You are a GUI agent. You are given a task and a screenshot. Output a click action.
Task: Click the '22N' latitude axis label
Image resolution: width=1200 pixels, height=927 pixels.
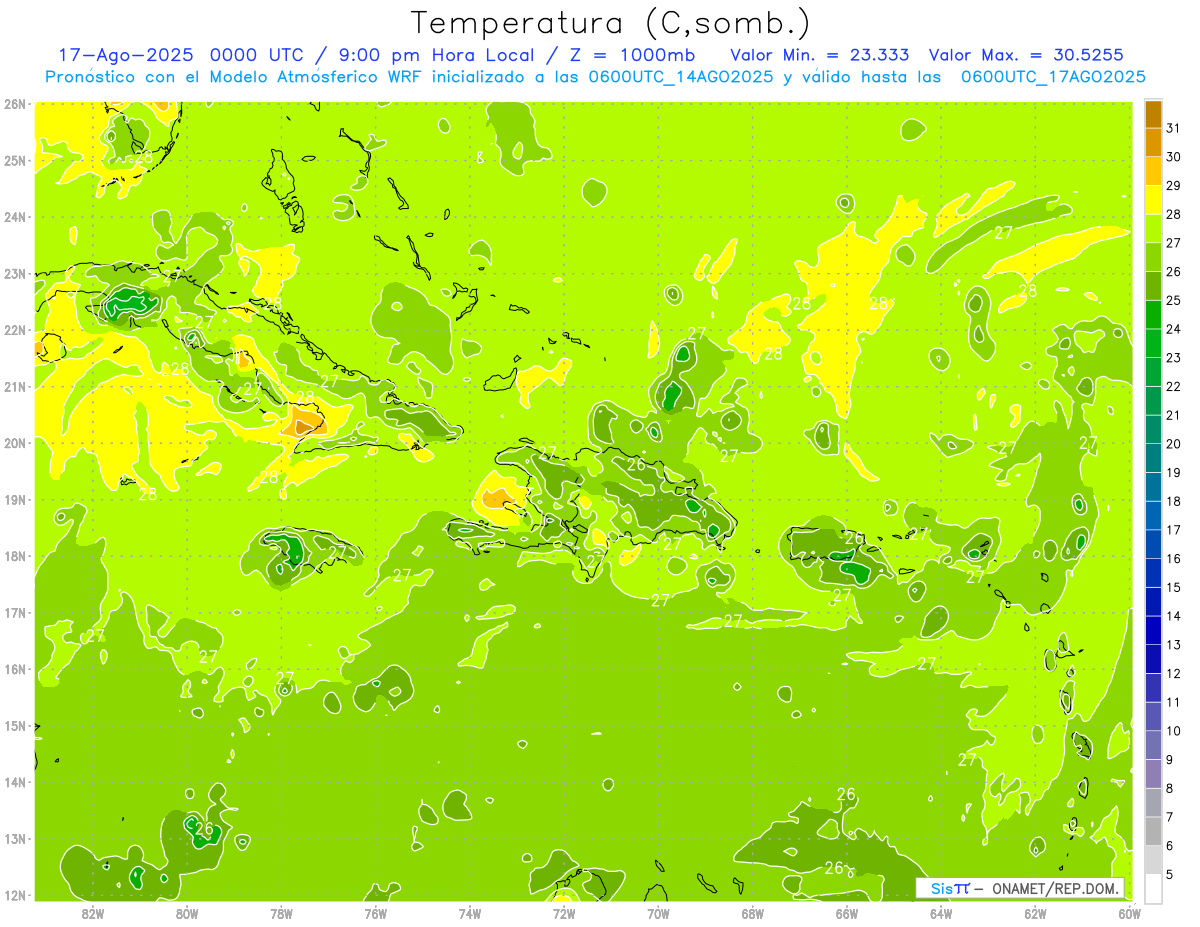tap(14, 329)
